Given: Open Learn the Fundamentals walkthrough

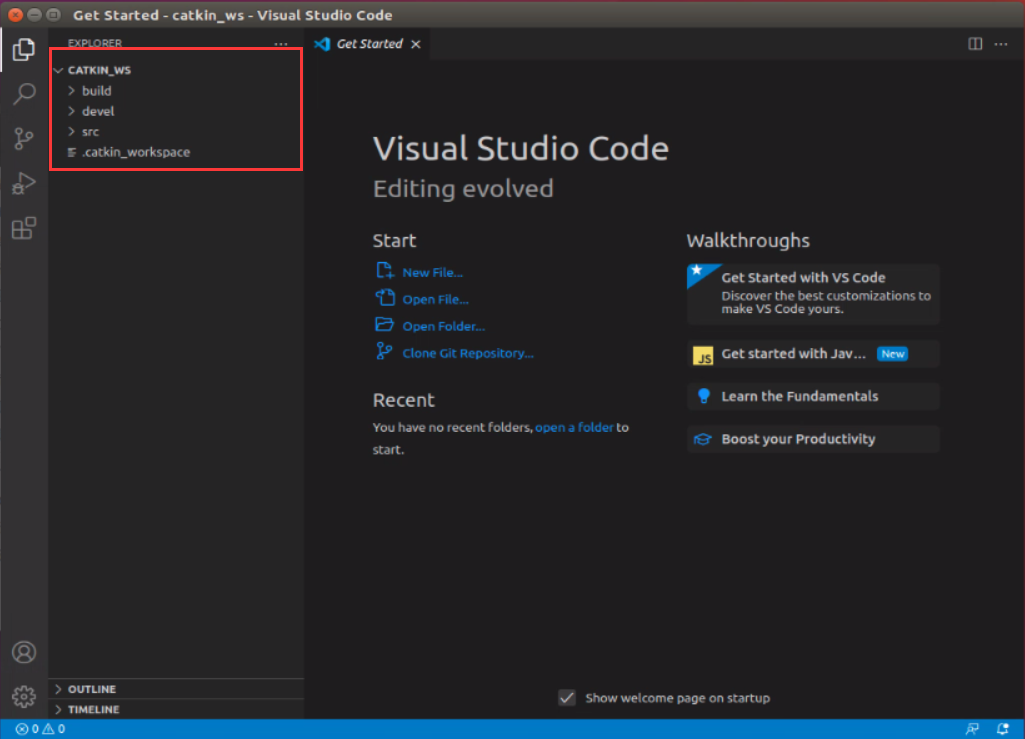Looking at the screenshot, I should (799, 396).
